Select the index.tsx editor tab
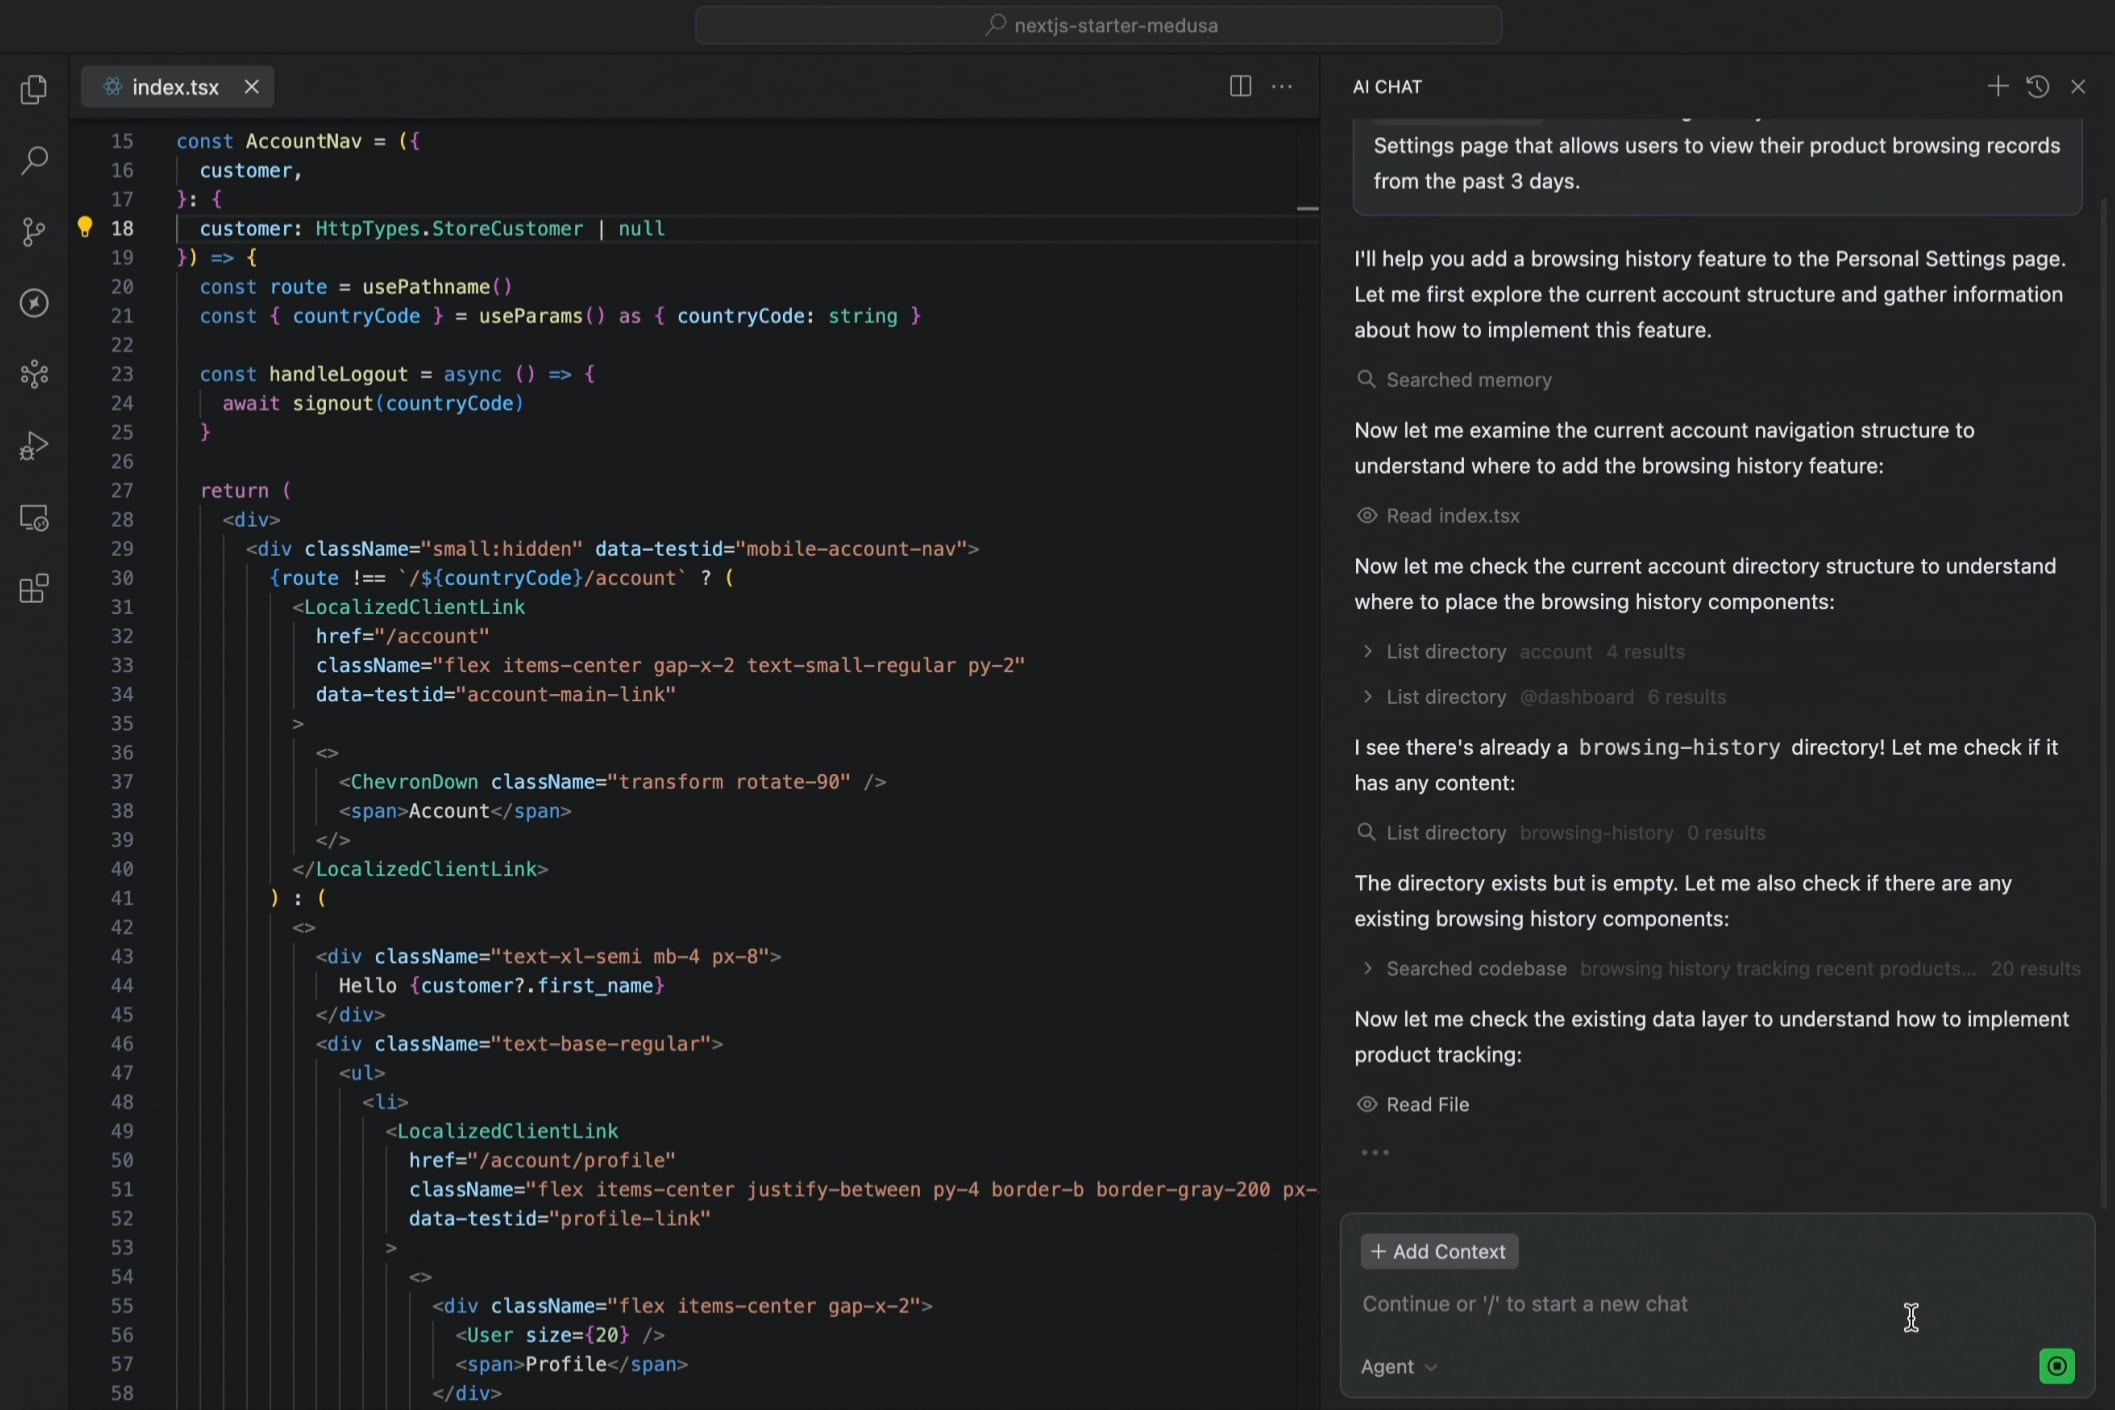Screen dimensions: 2115x1410 175,87
